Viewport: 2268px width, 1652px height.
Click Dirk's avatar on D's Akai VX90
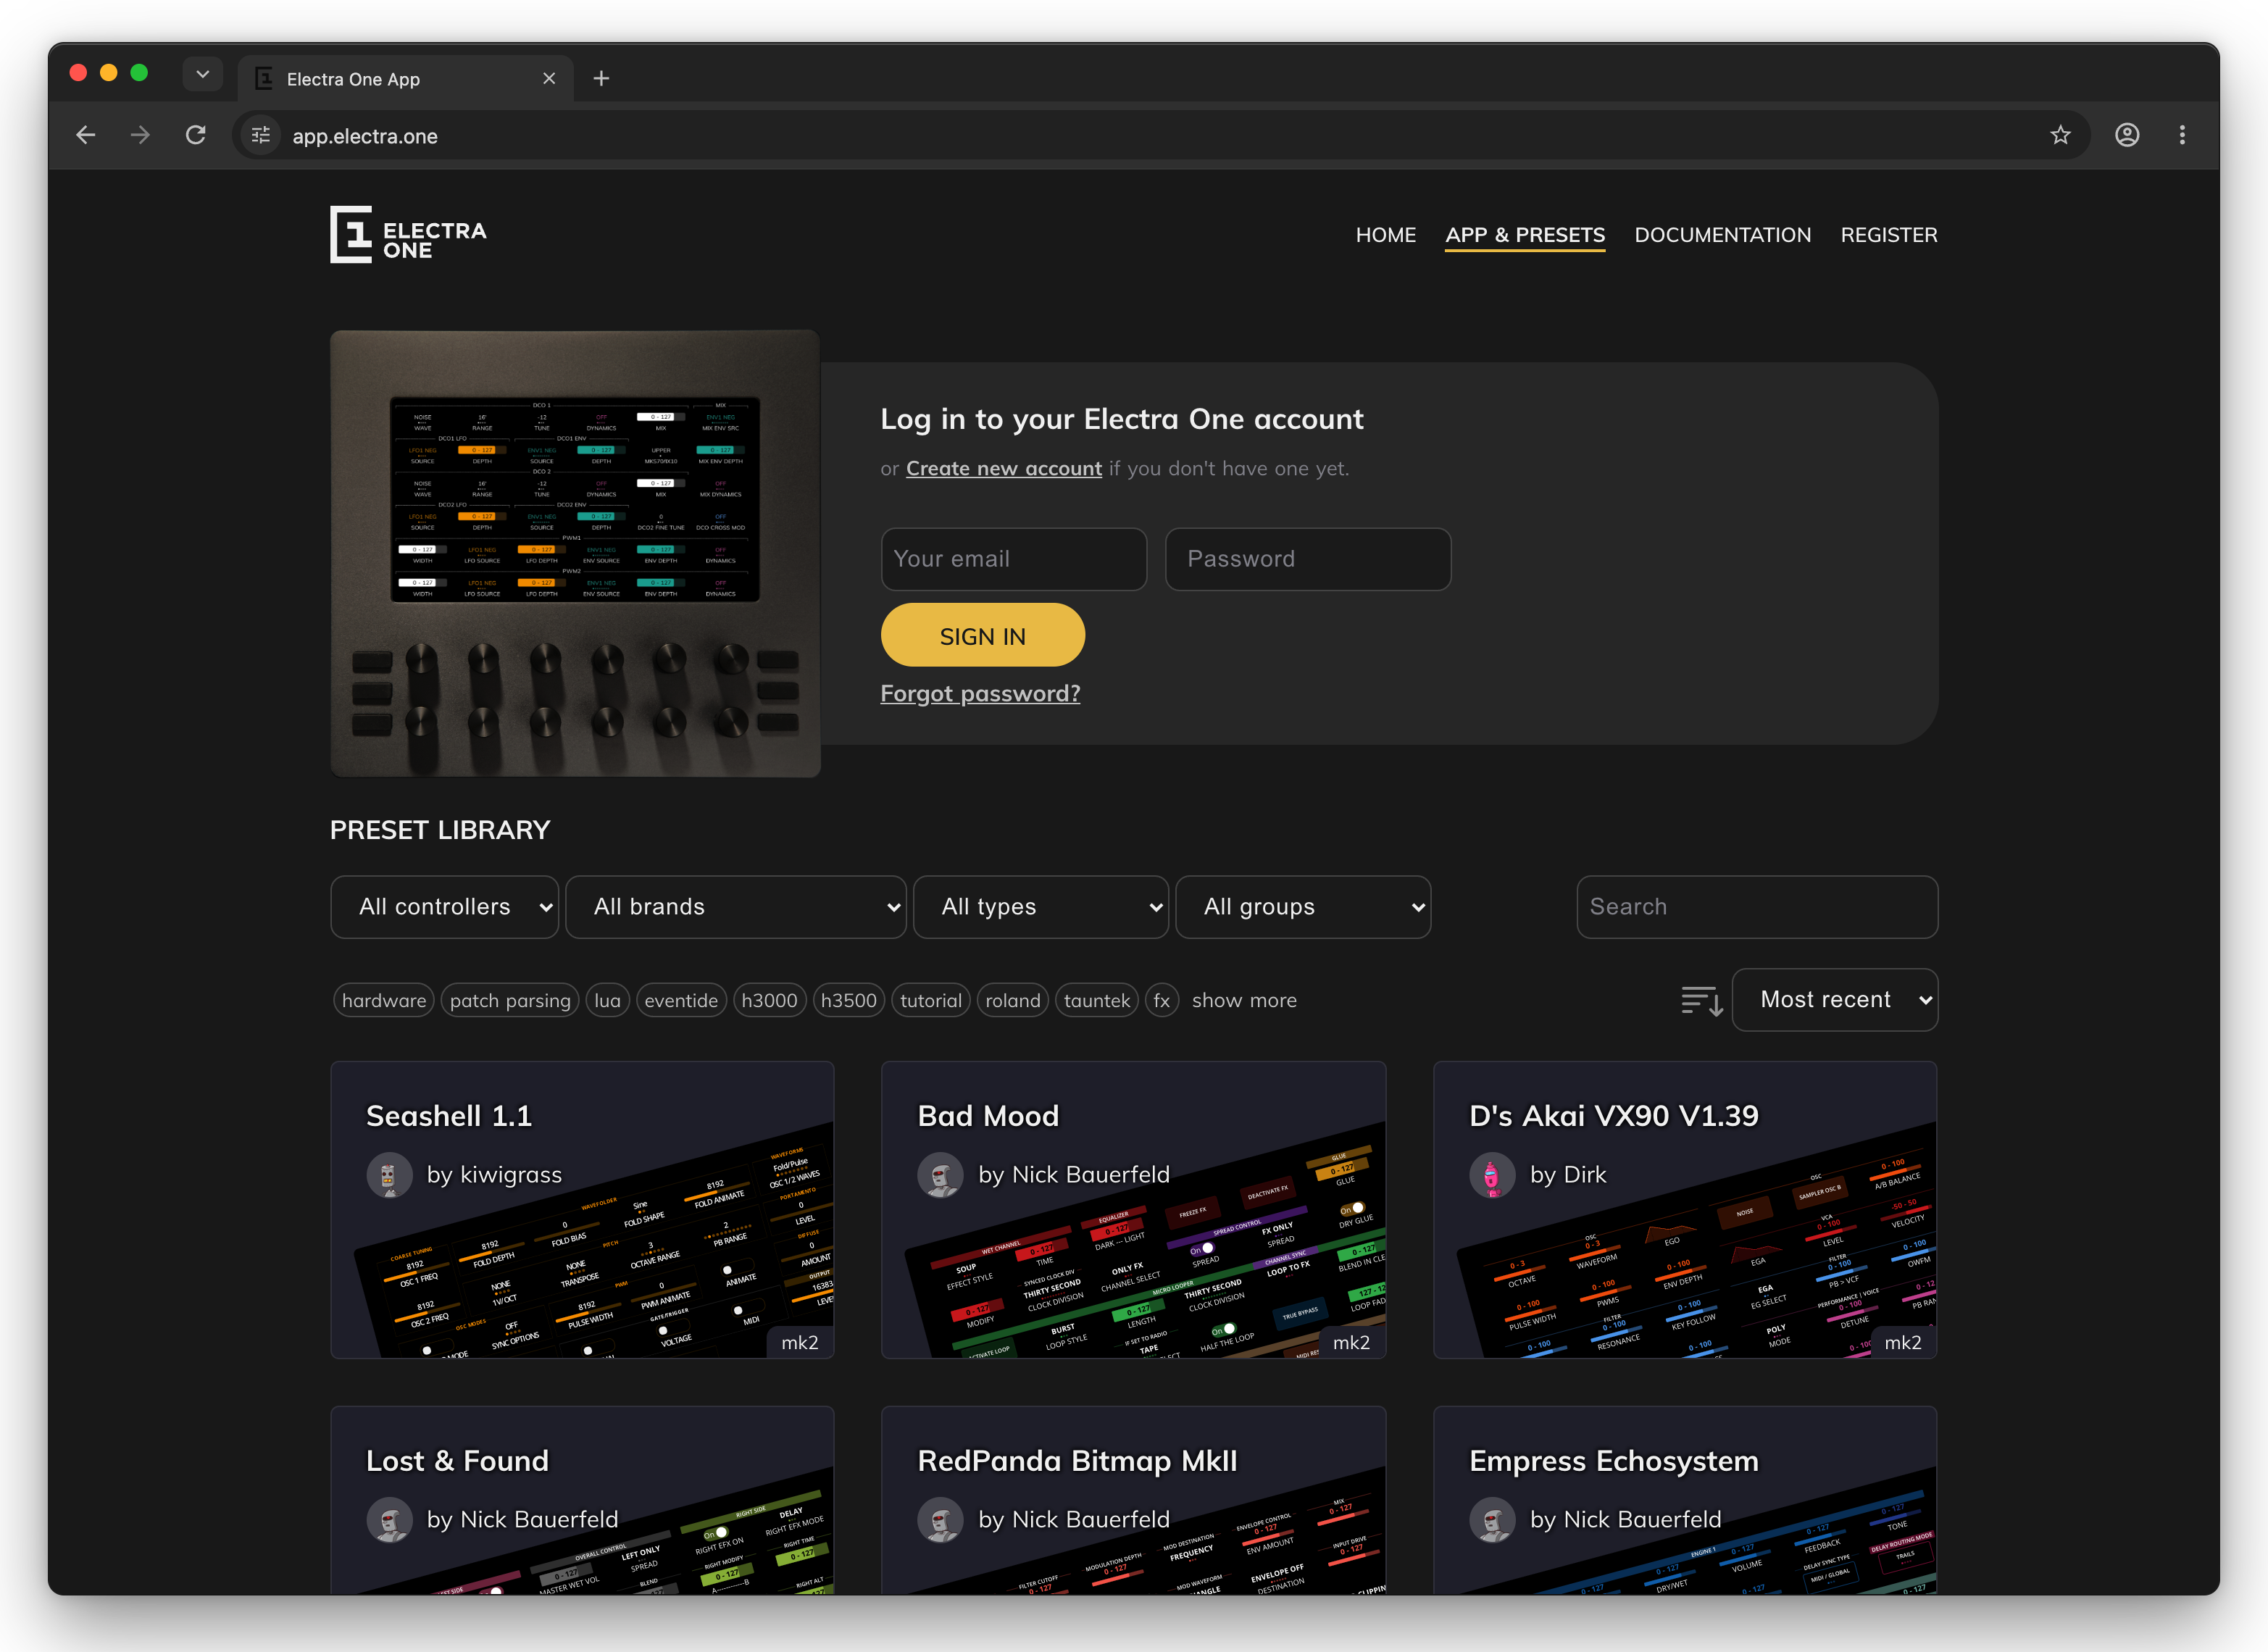(1492, 1175)
